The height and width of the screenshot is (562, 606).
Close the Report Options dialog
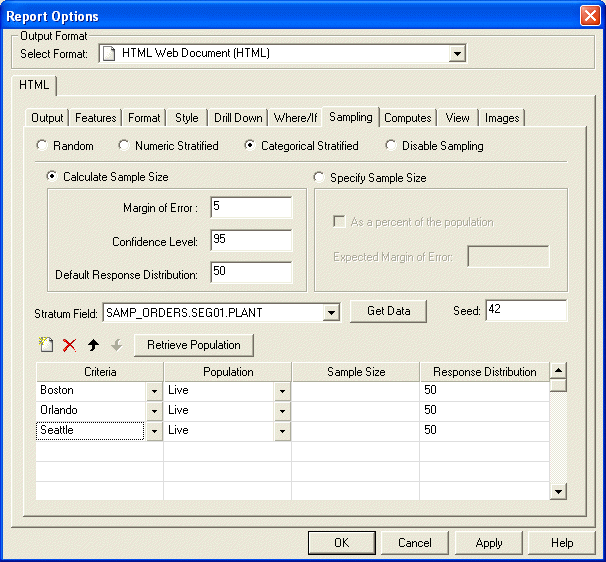590,16
